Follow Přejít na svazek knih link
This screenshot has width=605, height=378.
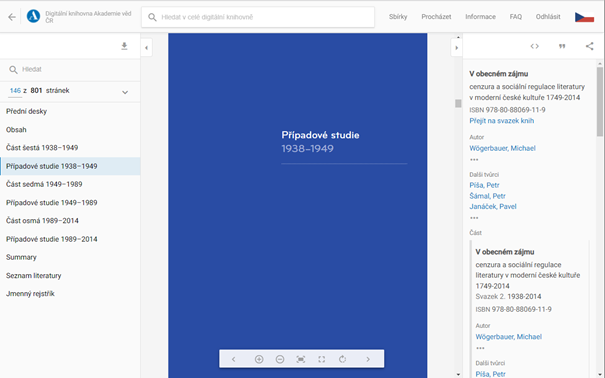point(502,121)
